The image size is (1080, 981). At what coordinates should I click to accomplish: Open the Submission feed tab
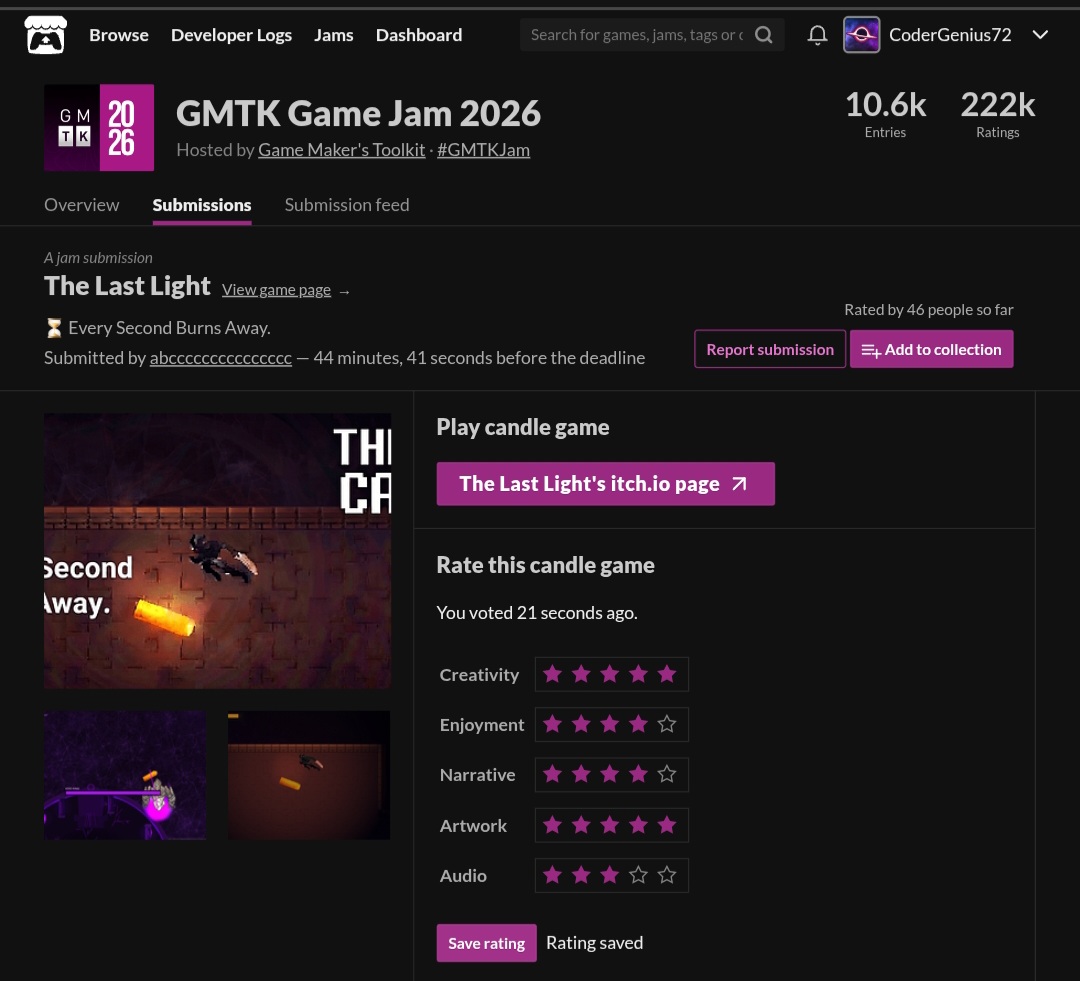coord(347,205)
